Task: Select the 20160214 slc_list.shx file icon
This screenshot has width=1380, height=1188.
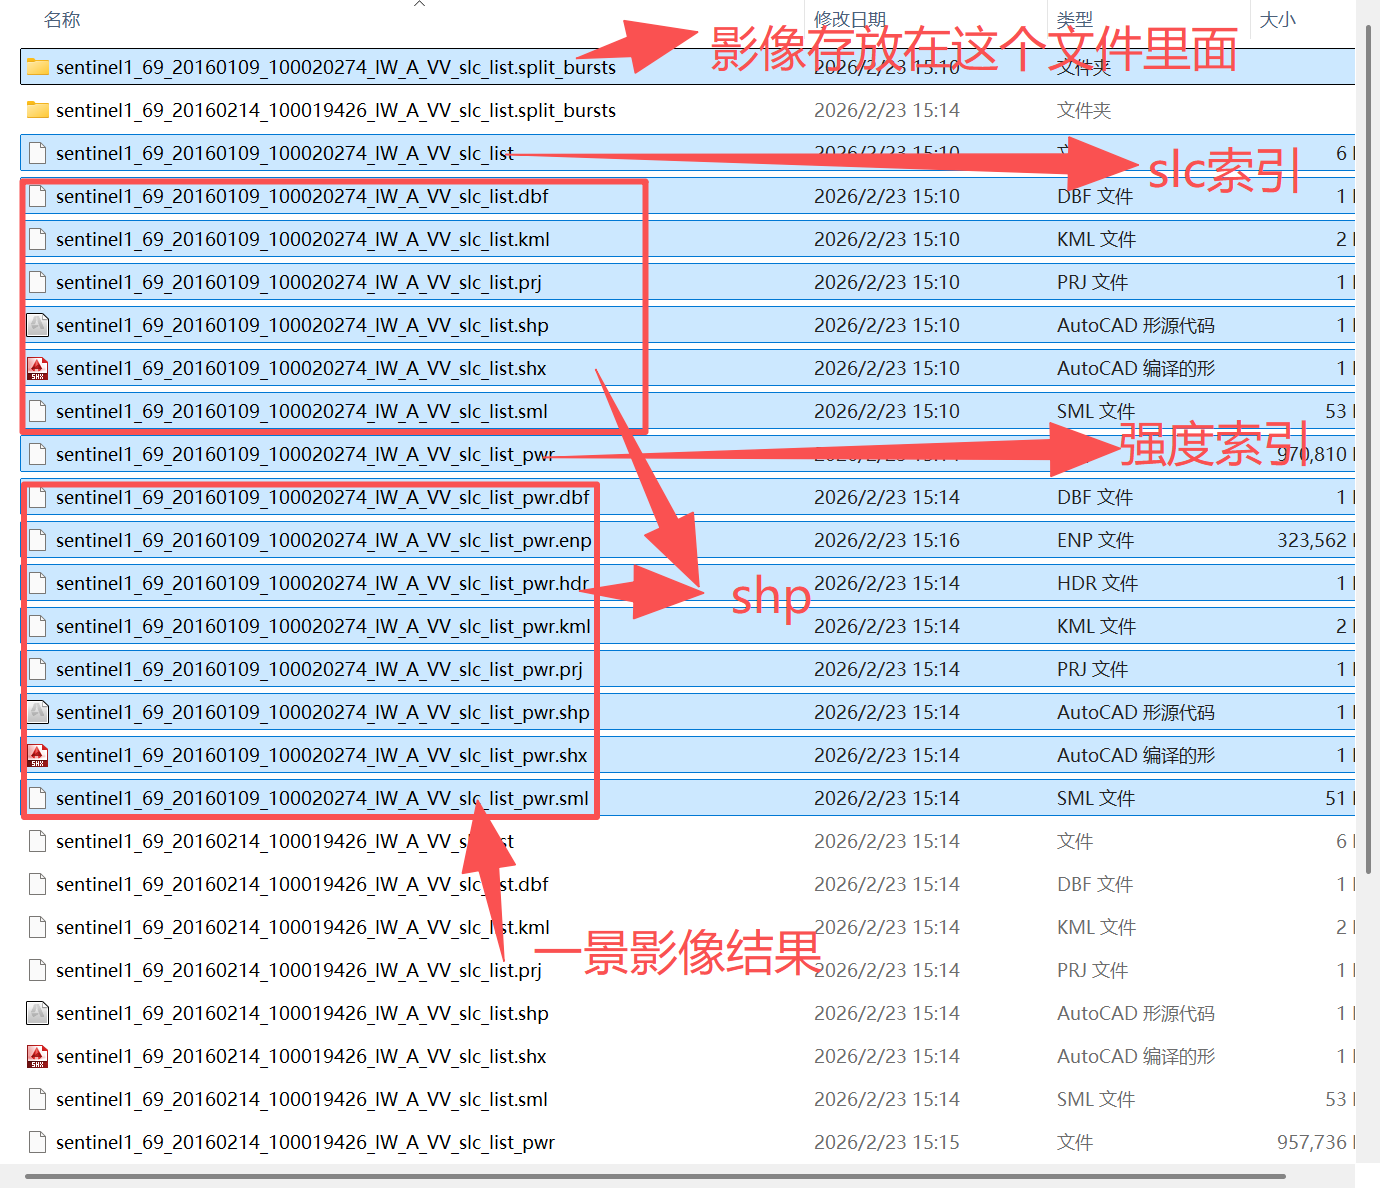Action: [x=38, y=1056]
